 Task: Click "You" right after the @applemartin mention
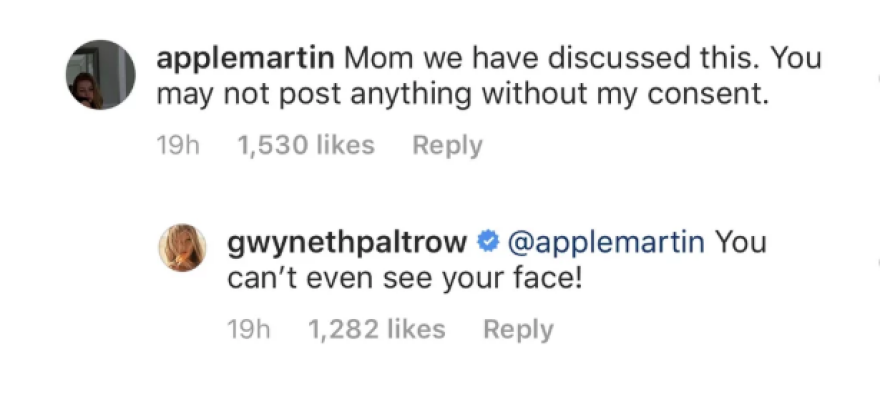pyautogui.click(x=741, y=242)
